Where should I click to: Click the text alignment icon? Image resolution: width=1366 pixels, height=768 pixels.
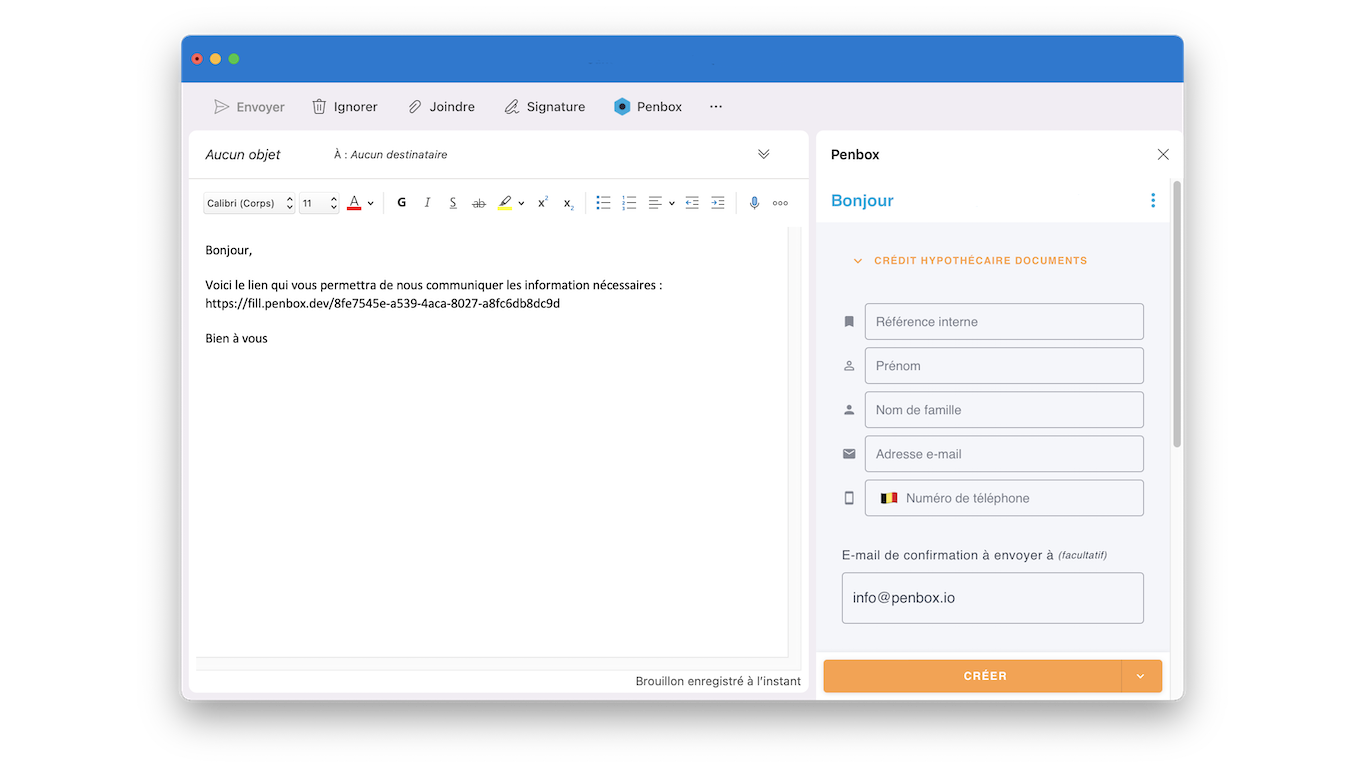tap(655, 203)
